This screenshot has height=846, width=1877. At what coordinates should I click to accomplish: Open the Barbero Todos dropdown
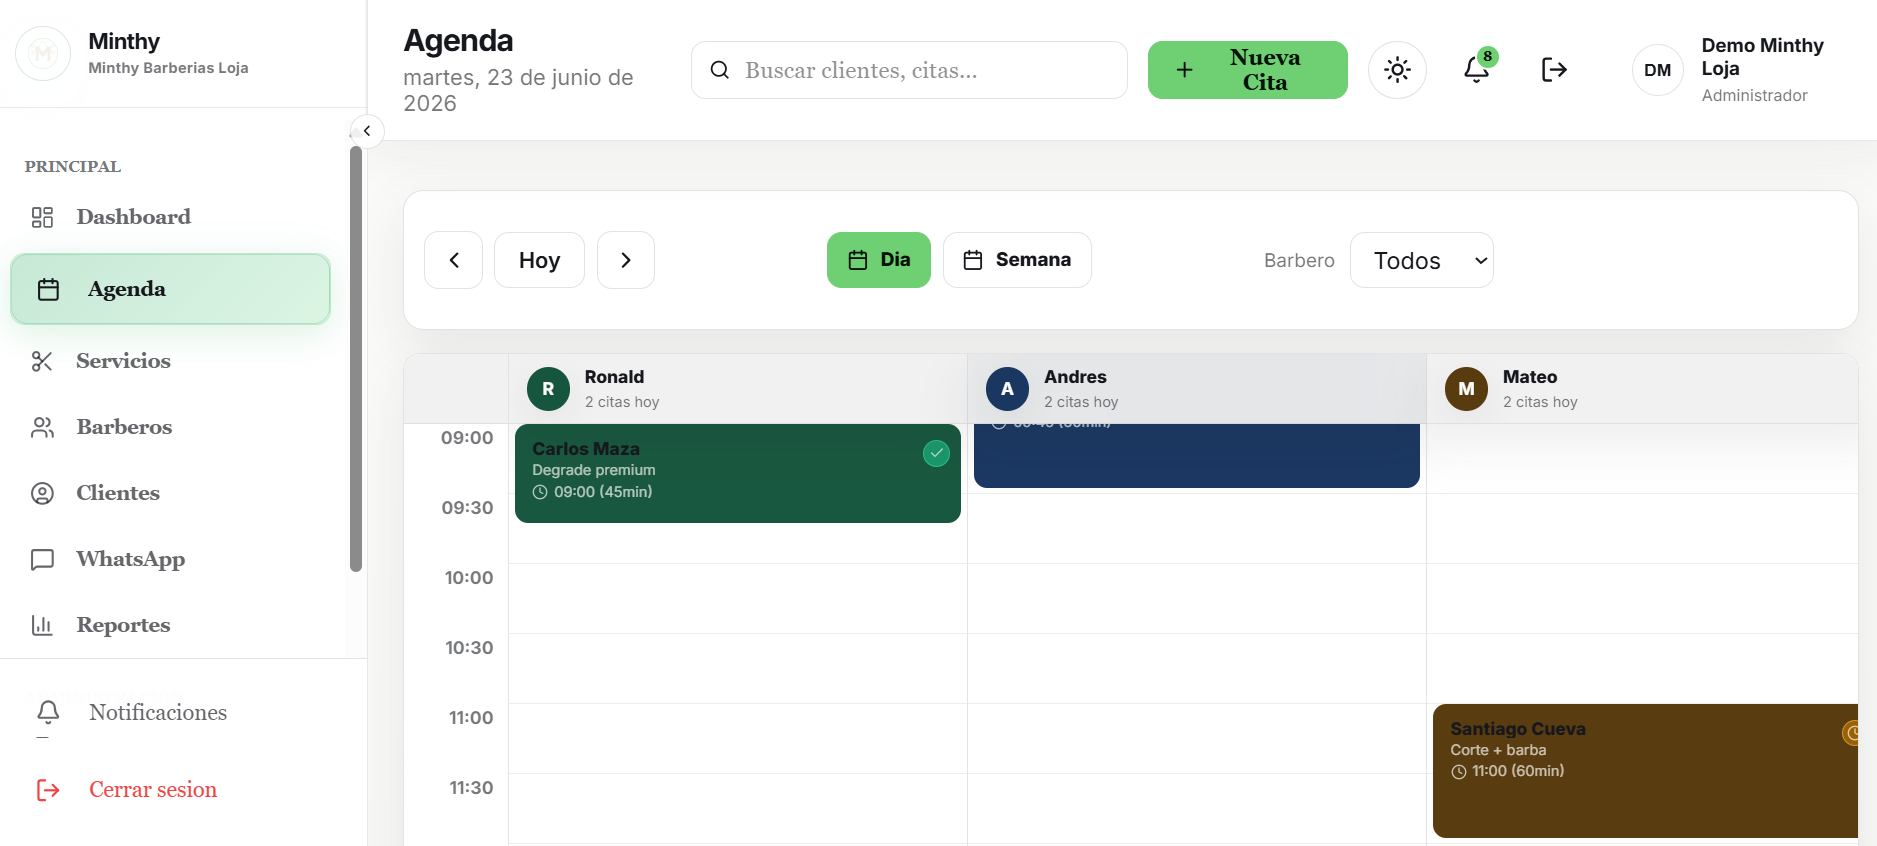coord(1421,260)
